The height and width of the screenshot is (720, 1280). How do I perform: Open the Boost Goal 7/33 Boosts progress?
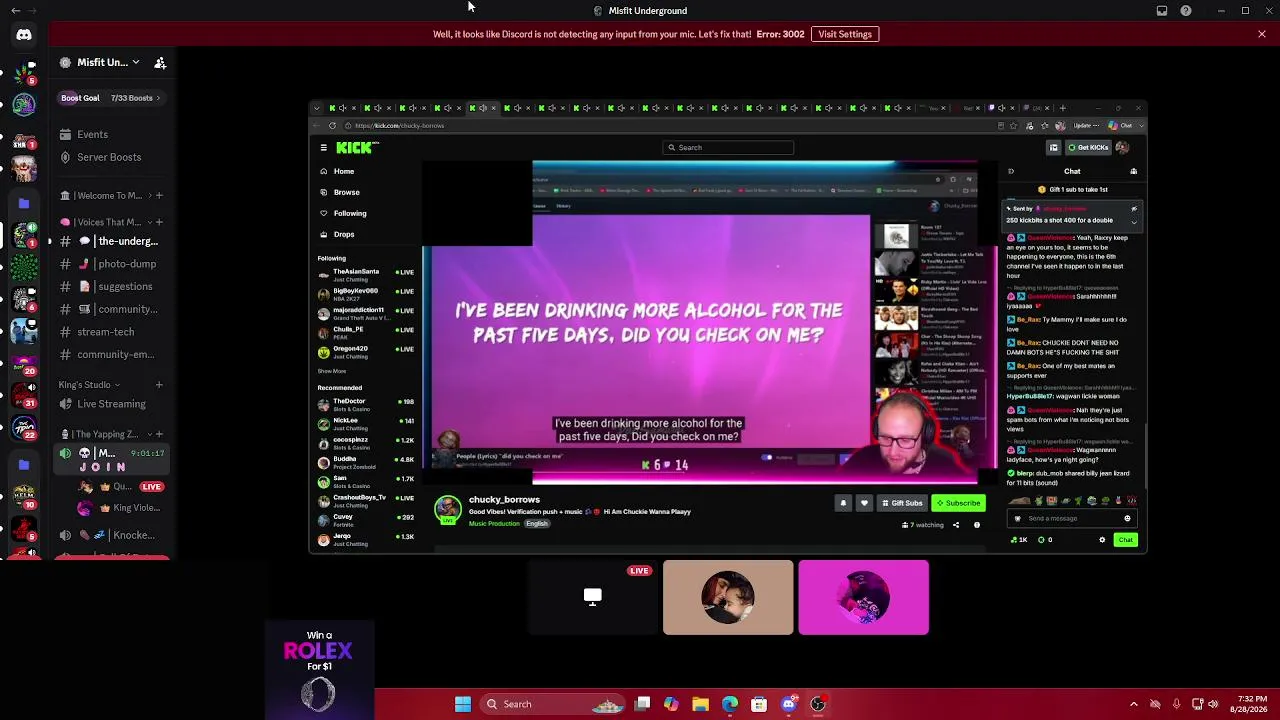coord(111,98)
